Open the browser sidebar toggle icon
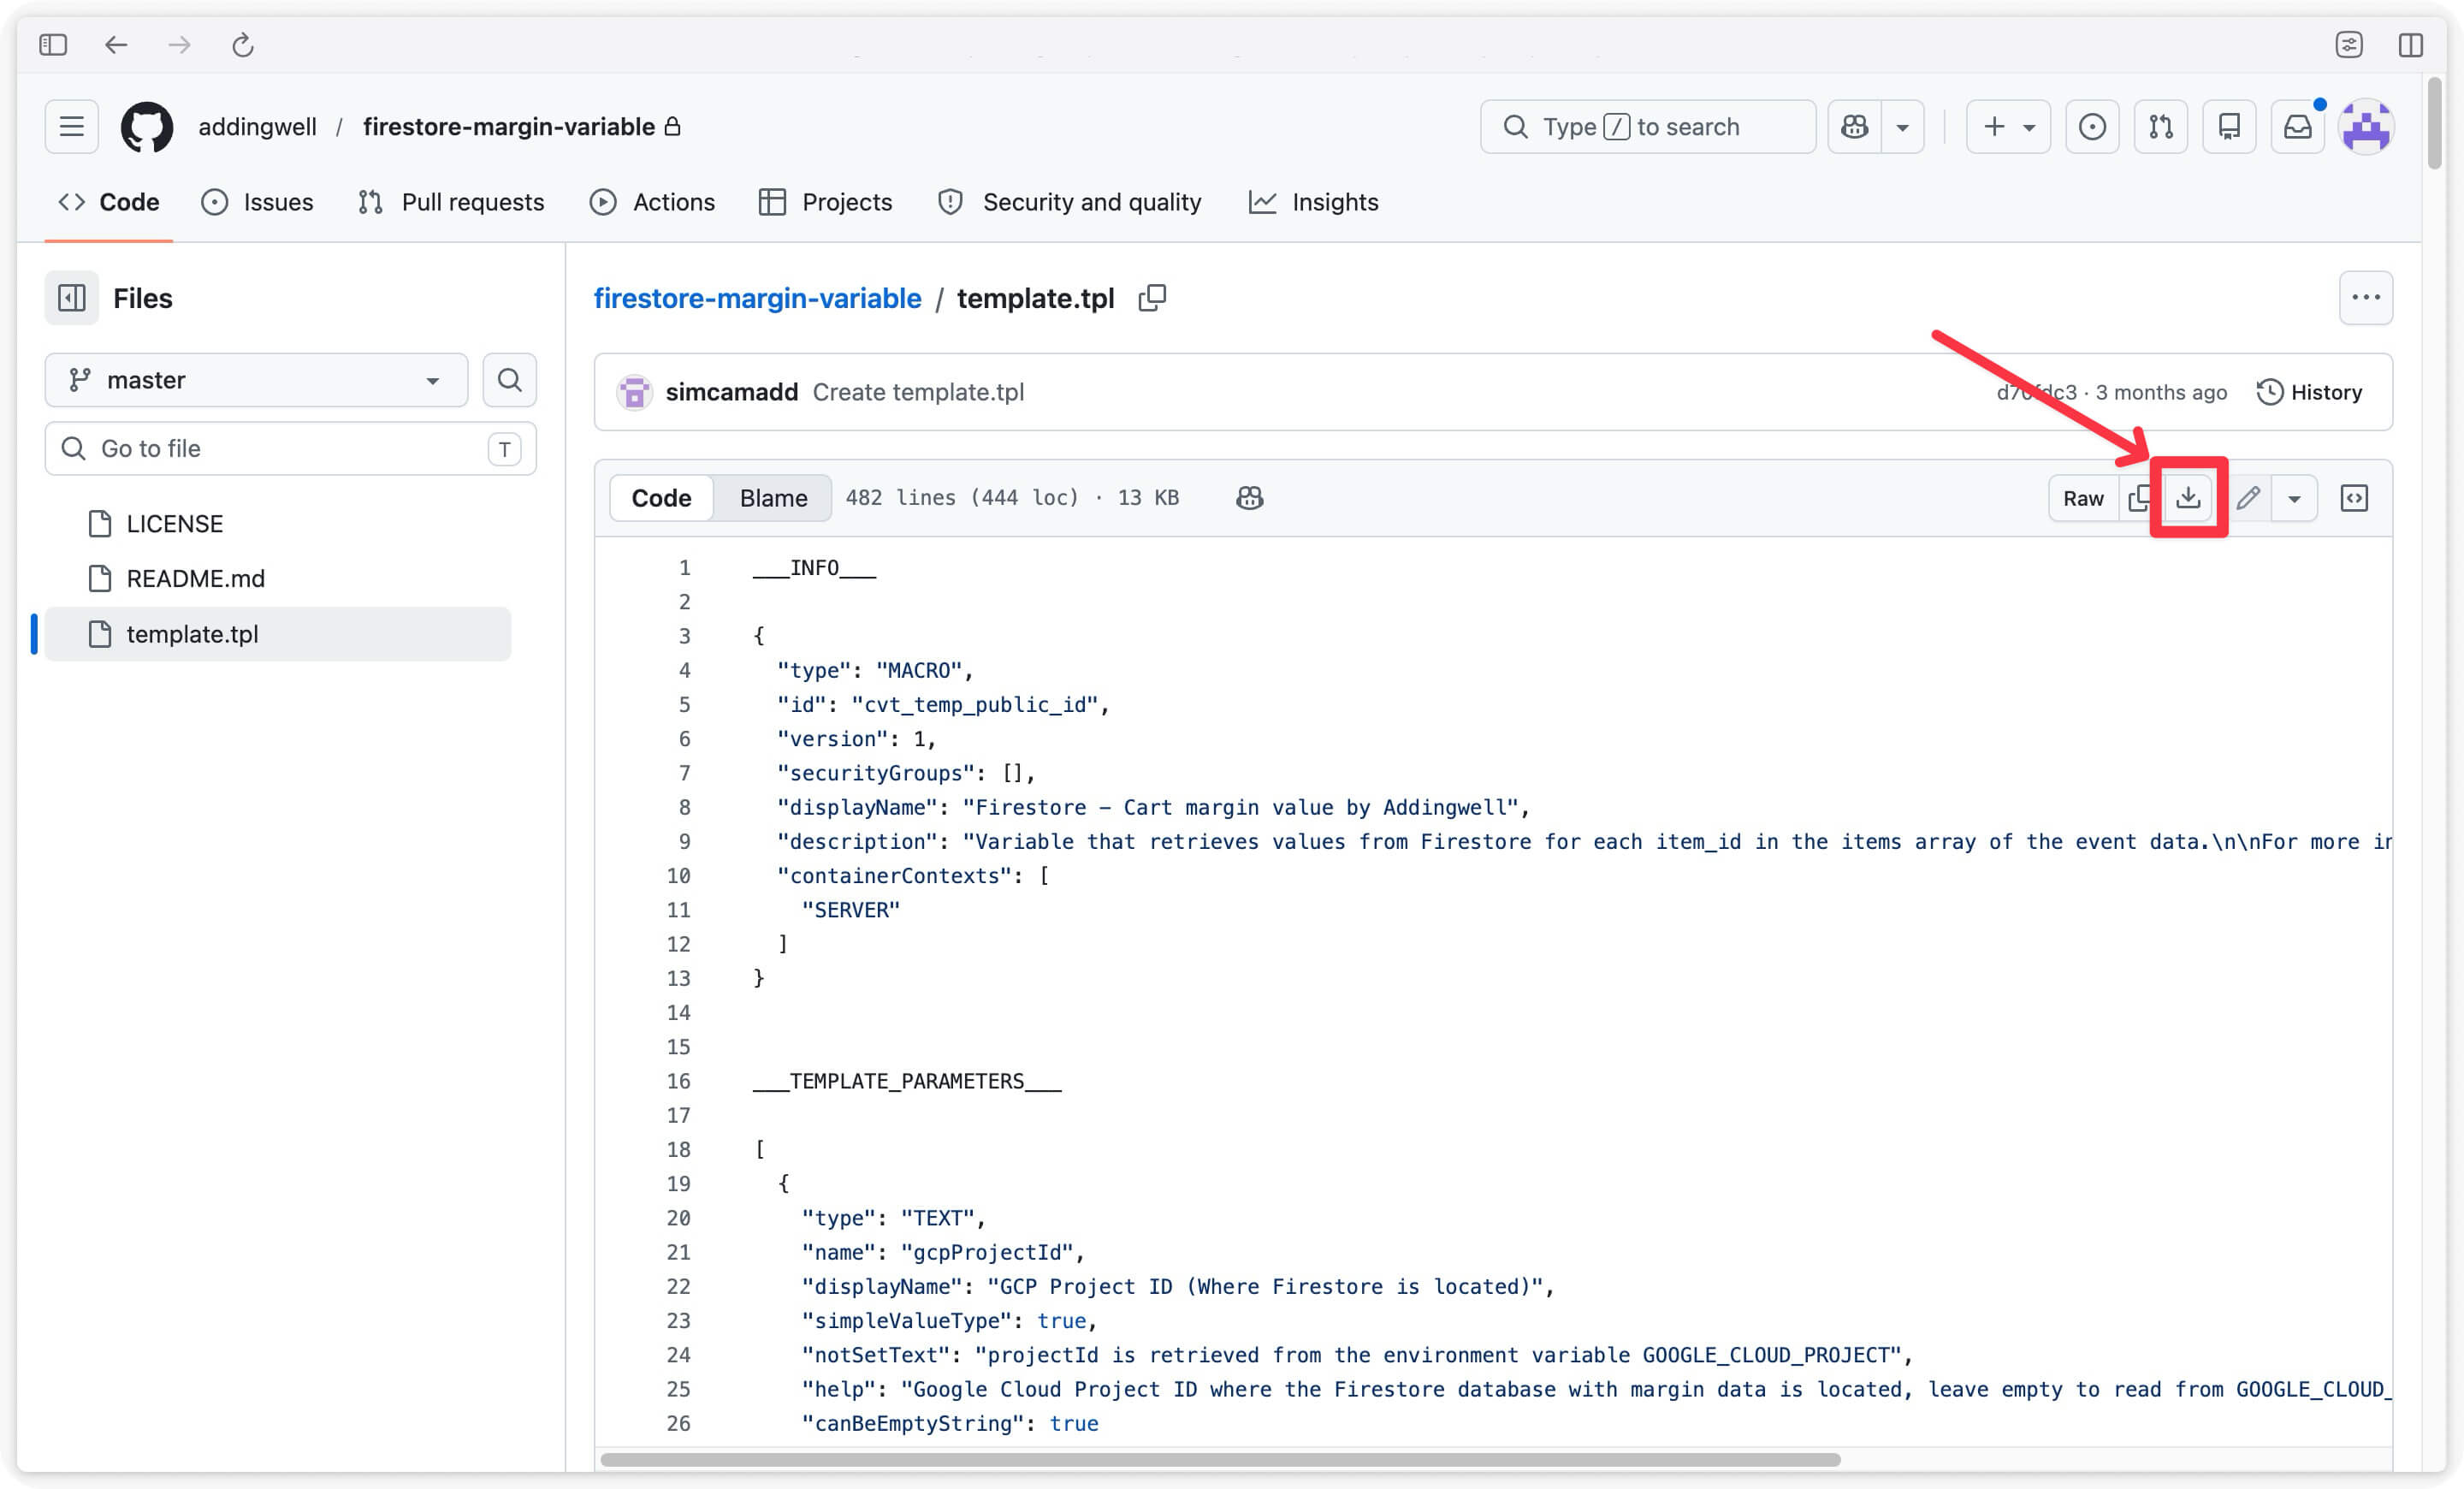Image resolution: width=2464 pixels, height=1489 pixels. pos(53,45)
